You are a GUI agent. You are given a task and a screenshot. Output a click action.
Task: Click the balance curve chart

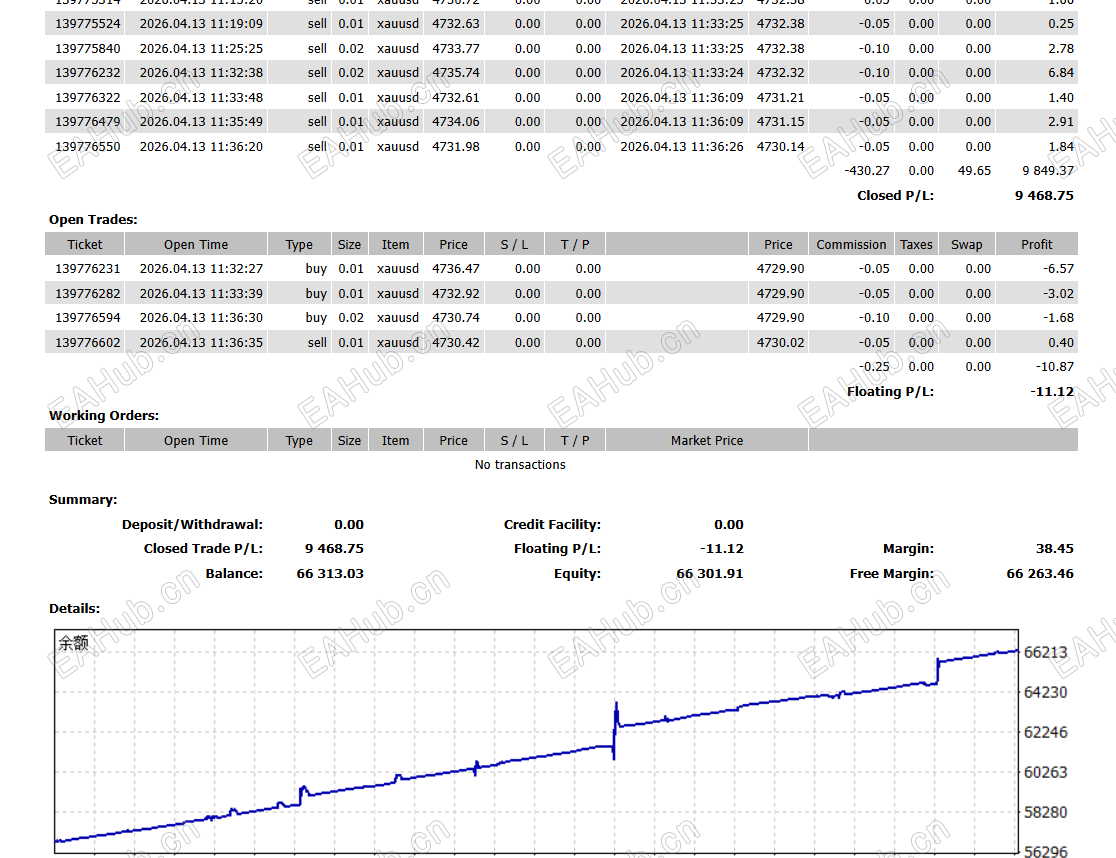[x=537, y=741]
